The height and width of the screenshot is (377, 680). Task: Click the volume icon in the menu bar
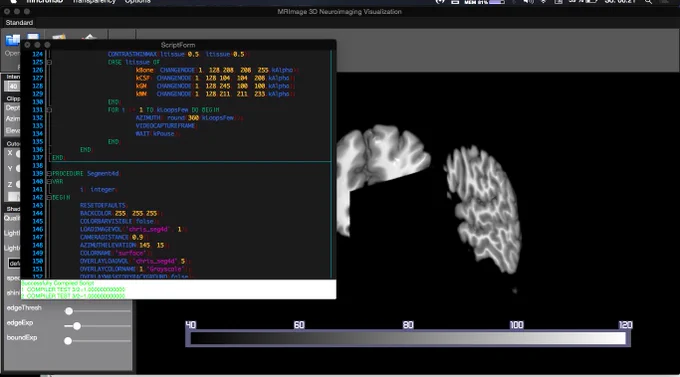(528, 2)
